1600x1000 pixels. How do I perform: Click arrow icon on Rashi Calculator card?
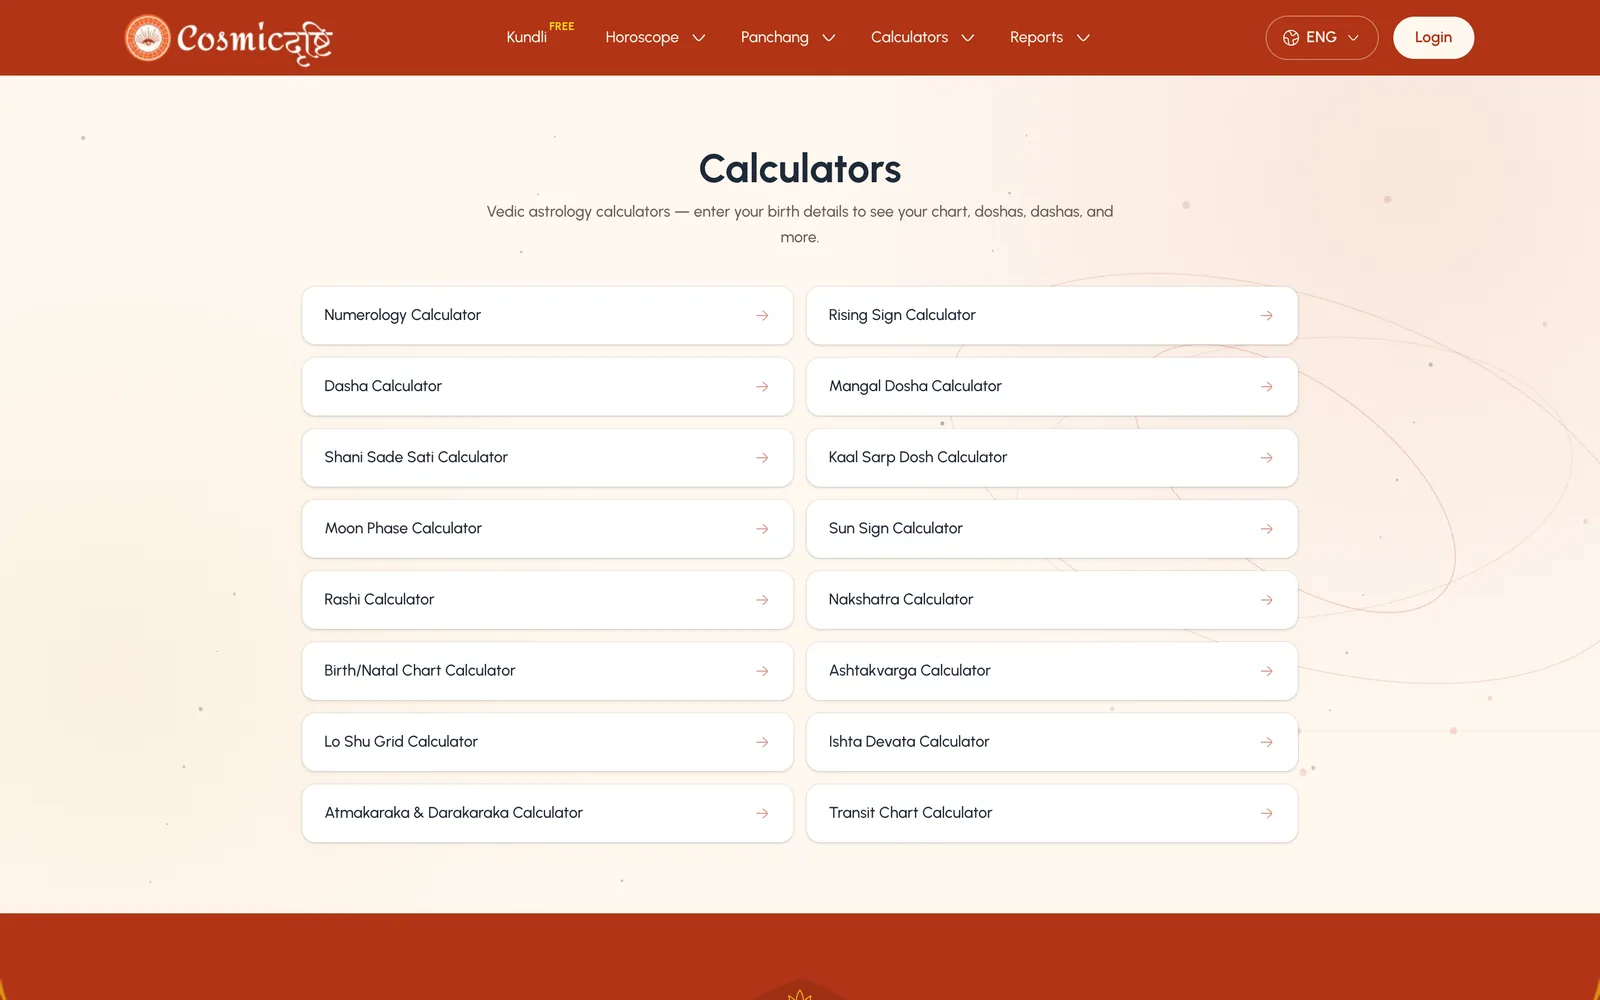(762, 600)
